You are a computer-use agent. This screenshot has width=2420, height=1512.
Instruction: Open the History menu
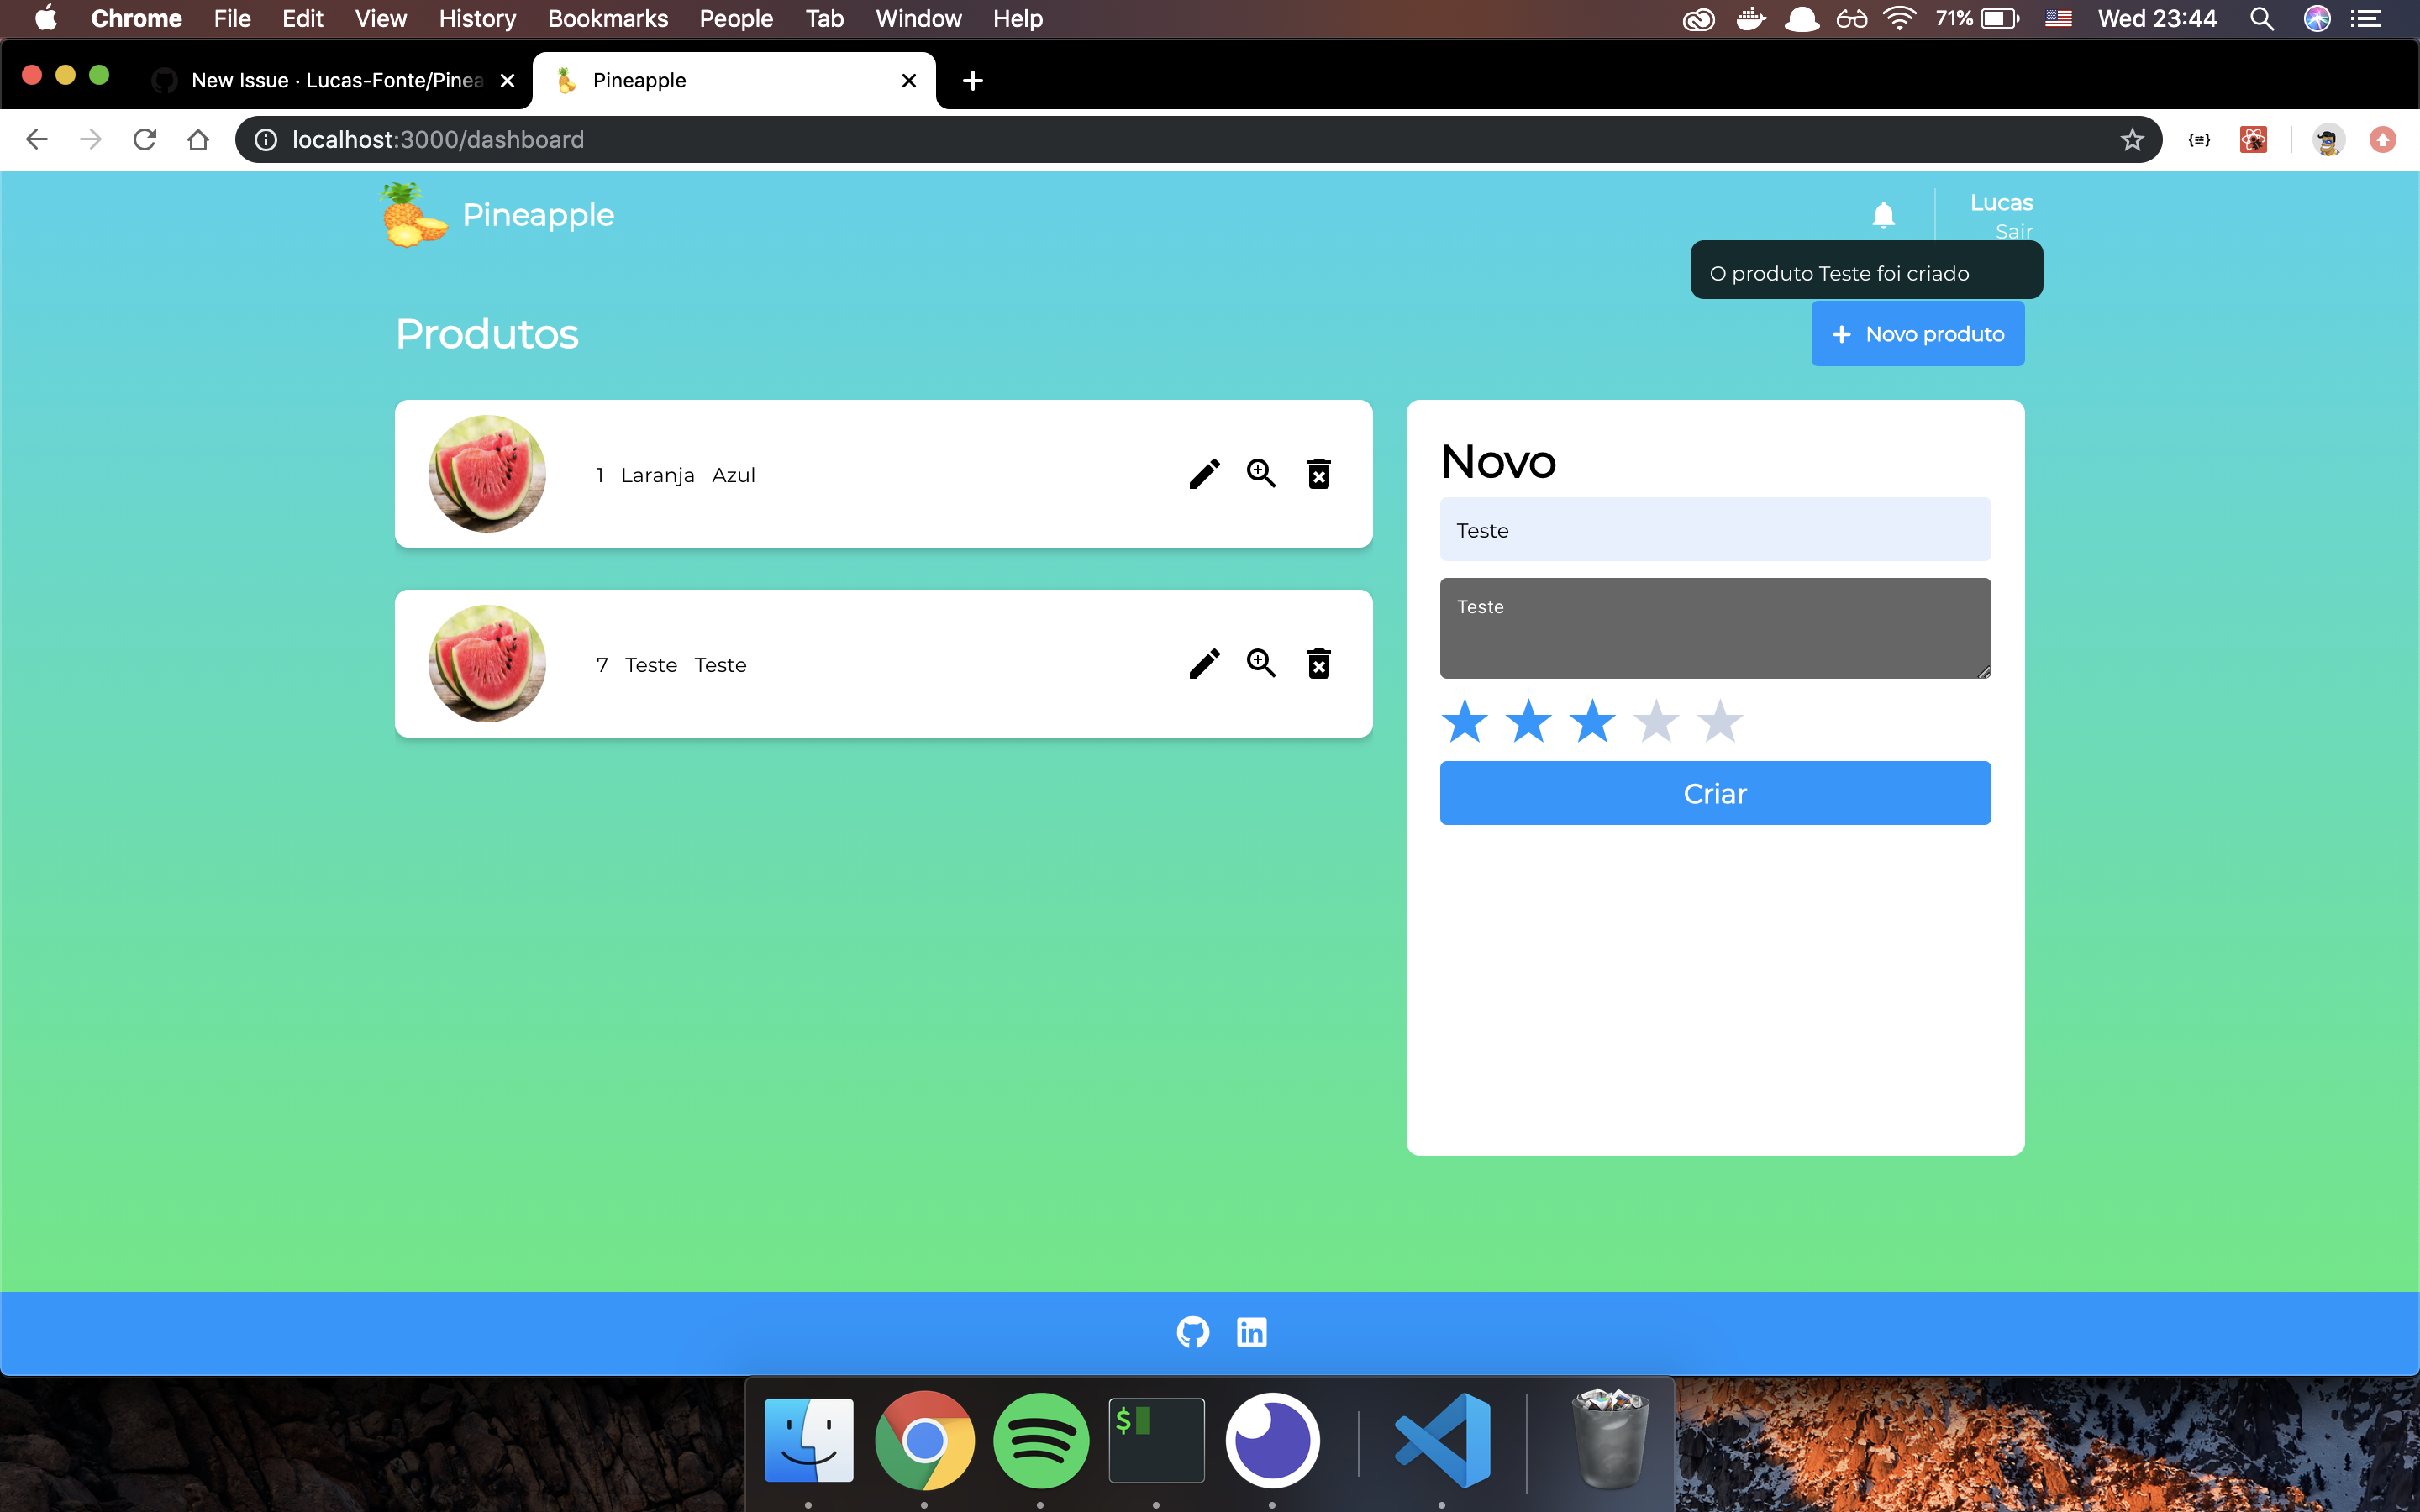[477, 19]
